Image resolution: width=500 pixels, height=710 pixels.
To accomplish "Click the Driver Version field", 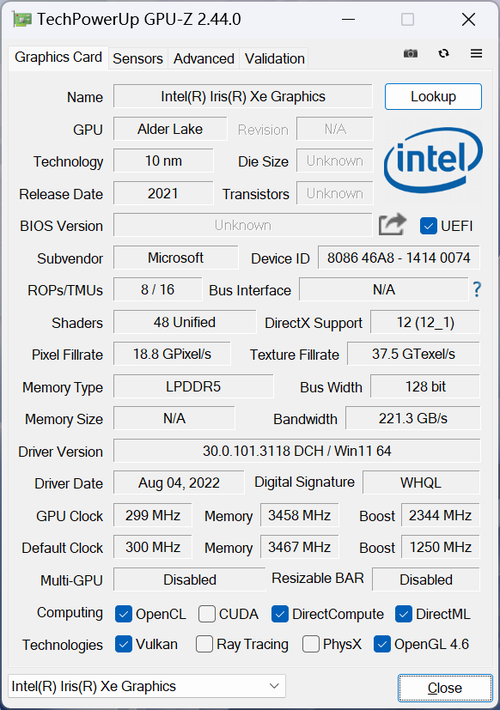I will coord(297,451).
